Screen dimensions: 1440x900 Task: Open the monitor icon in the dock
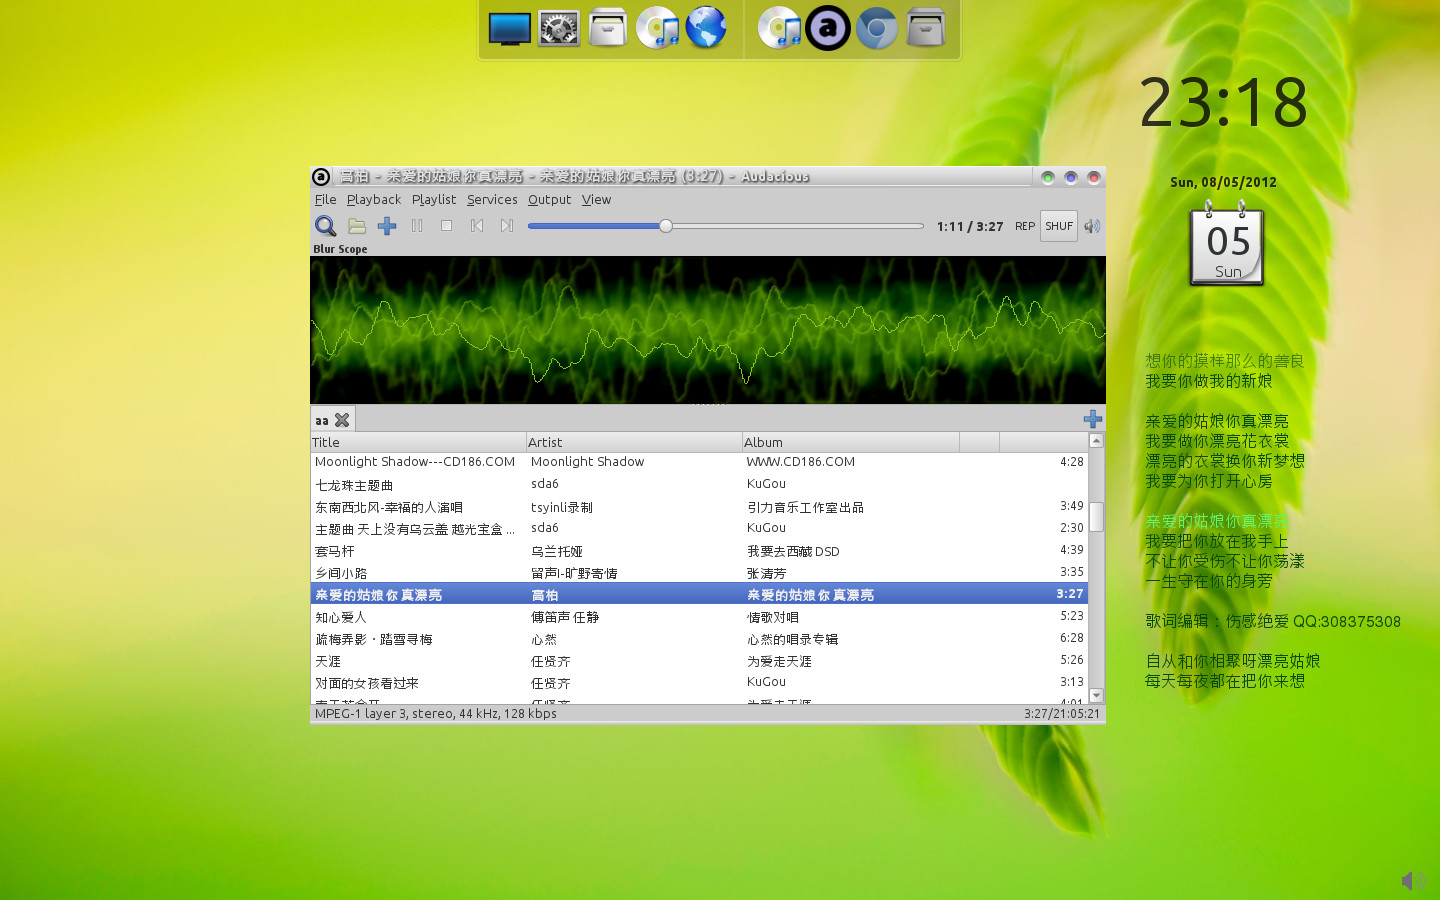[x=510, y=28]
